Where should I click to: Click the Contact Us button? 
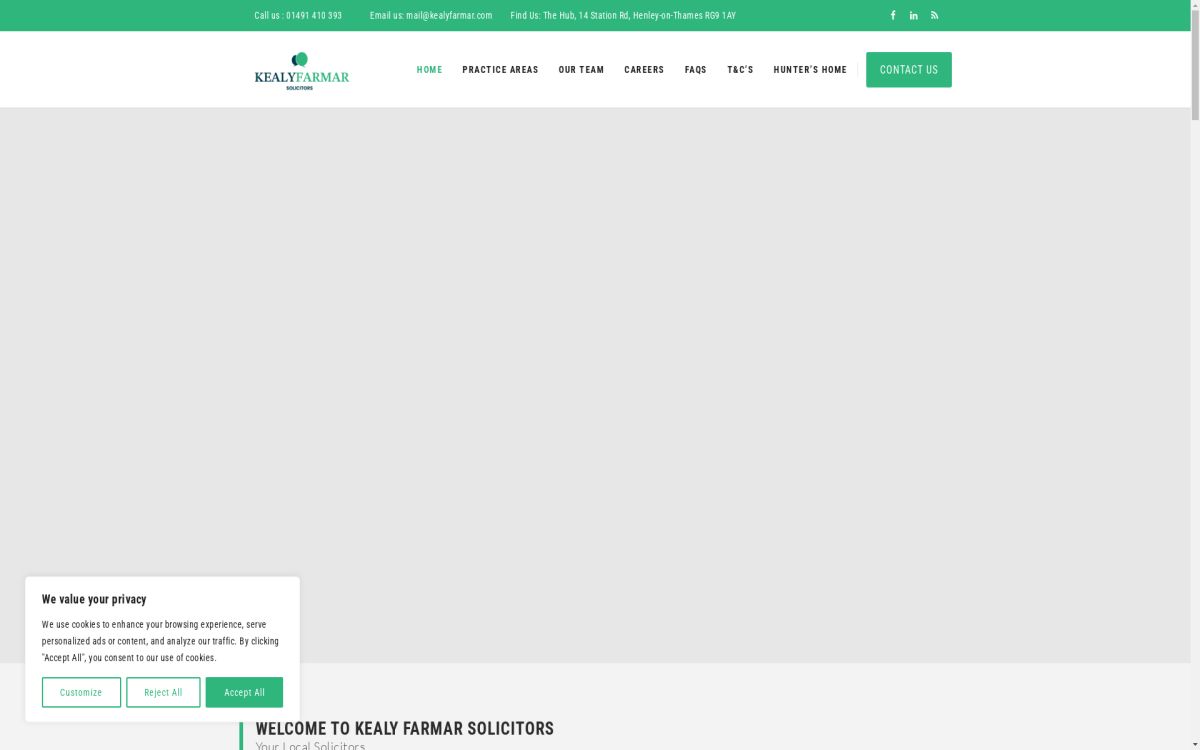click(x=908, y=69)
